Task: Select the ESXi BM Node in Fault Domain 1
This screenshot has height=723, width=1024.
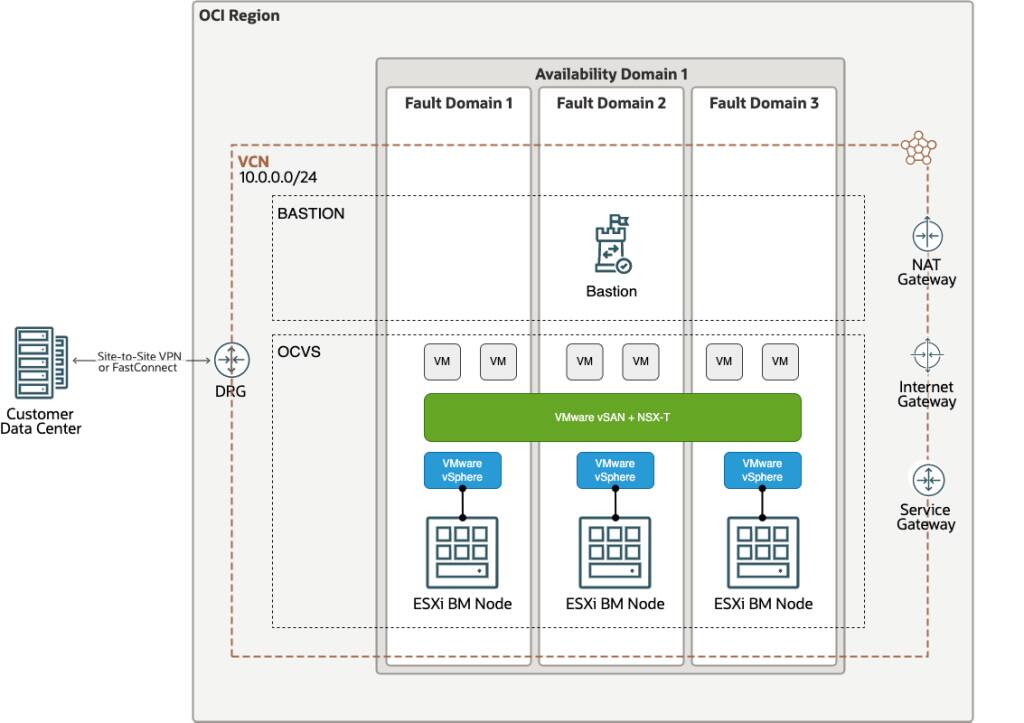Action: [463, 552]
